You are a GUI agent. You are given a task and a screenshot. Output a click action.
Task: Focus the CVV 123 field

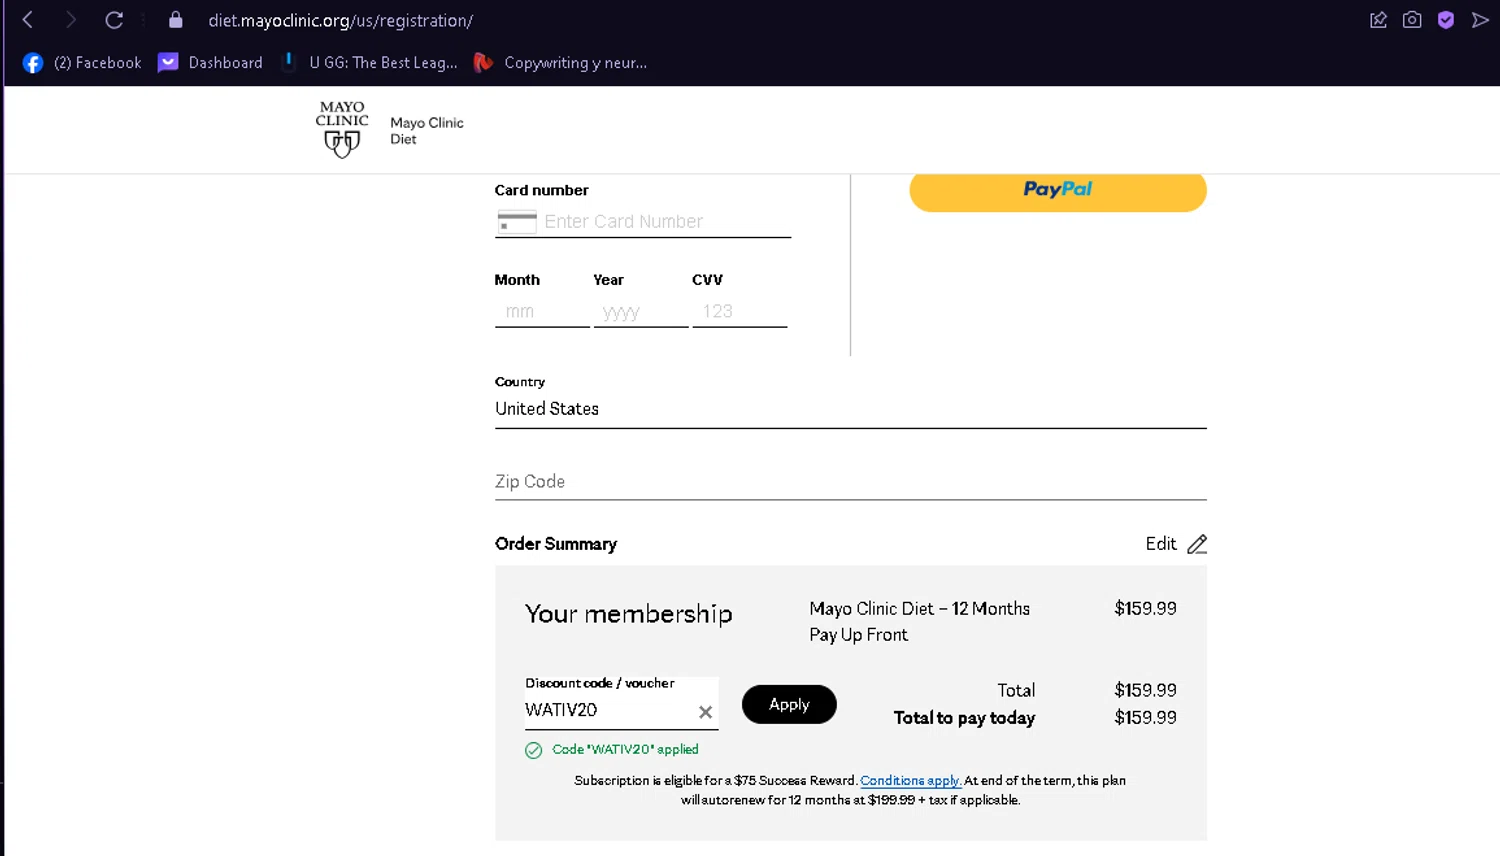[740, 312]
